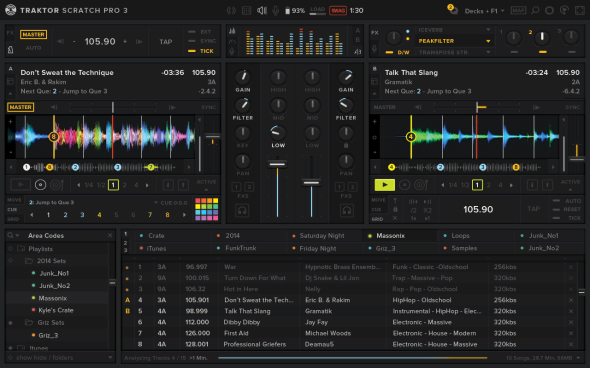Click the Traktor logo icon
Screen dimensions: 590x368
tap(11, 10)
